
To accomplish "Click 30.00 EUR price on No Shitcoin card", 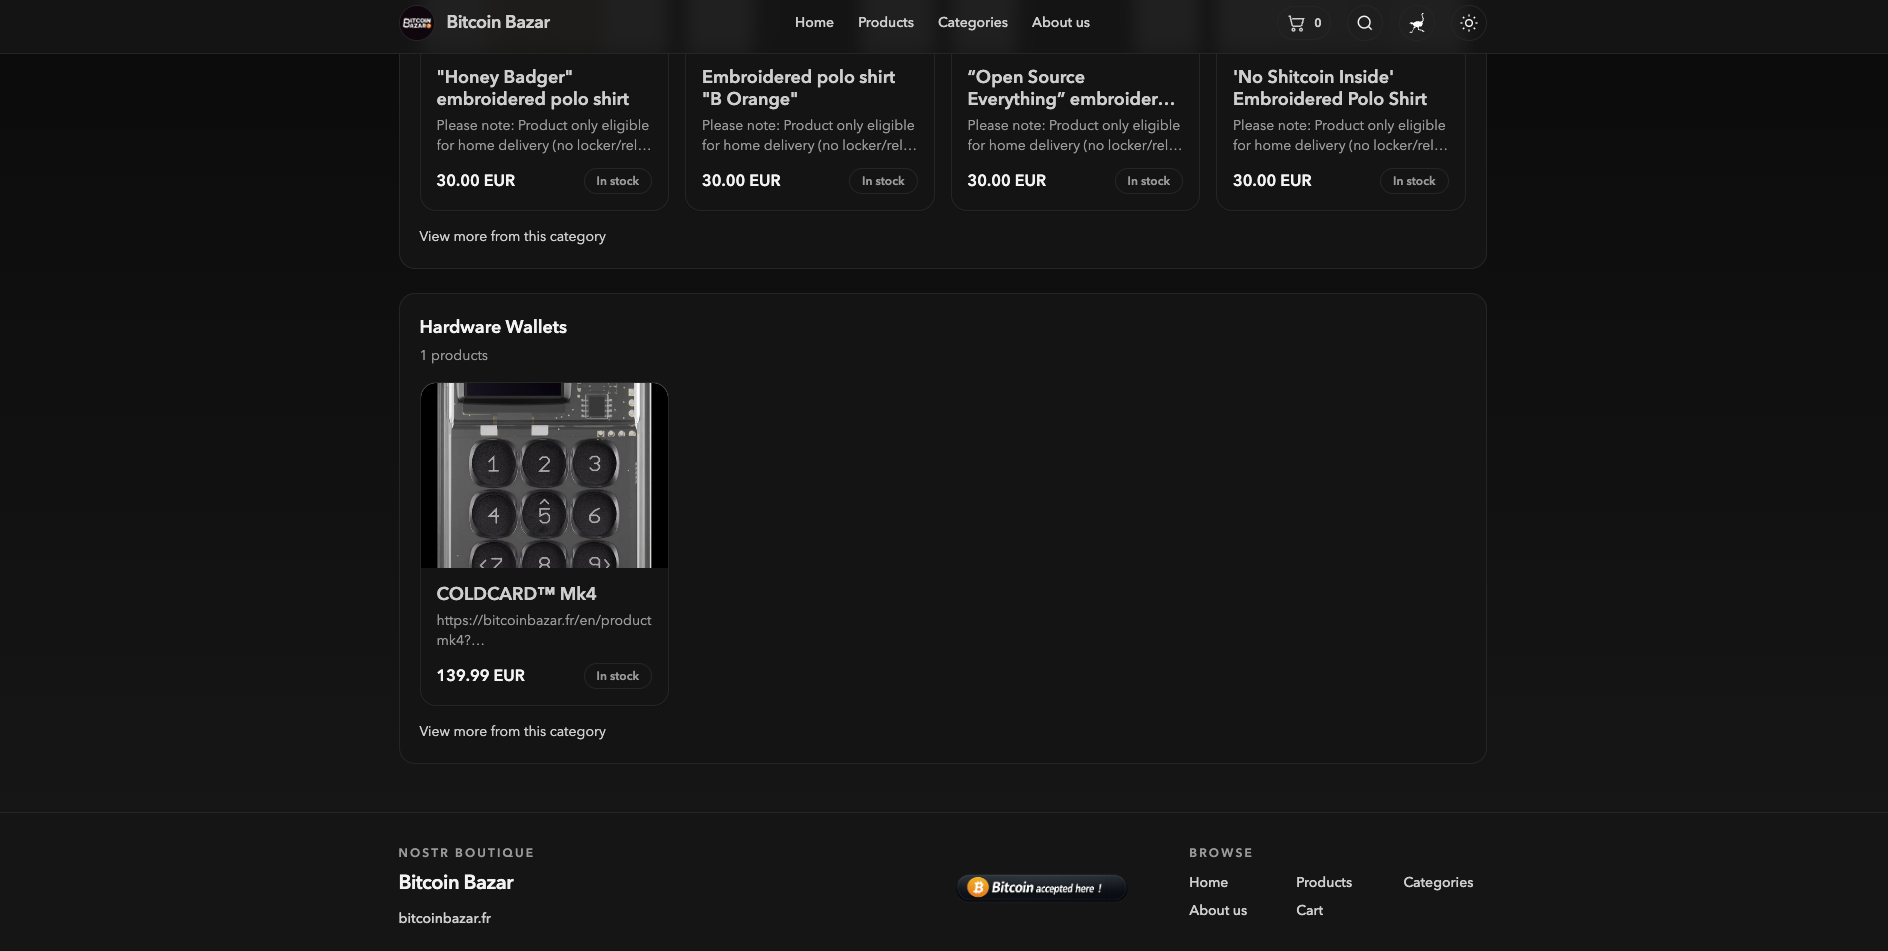I will (1272, 181).
